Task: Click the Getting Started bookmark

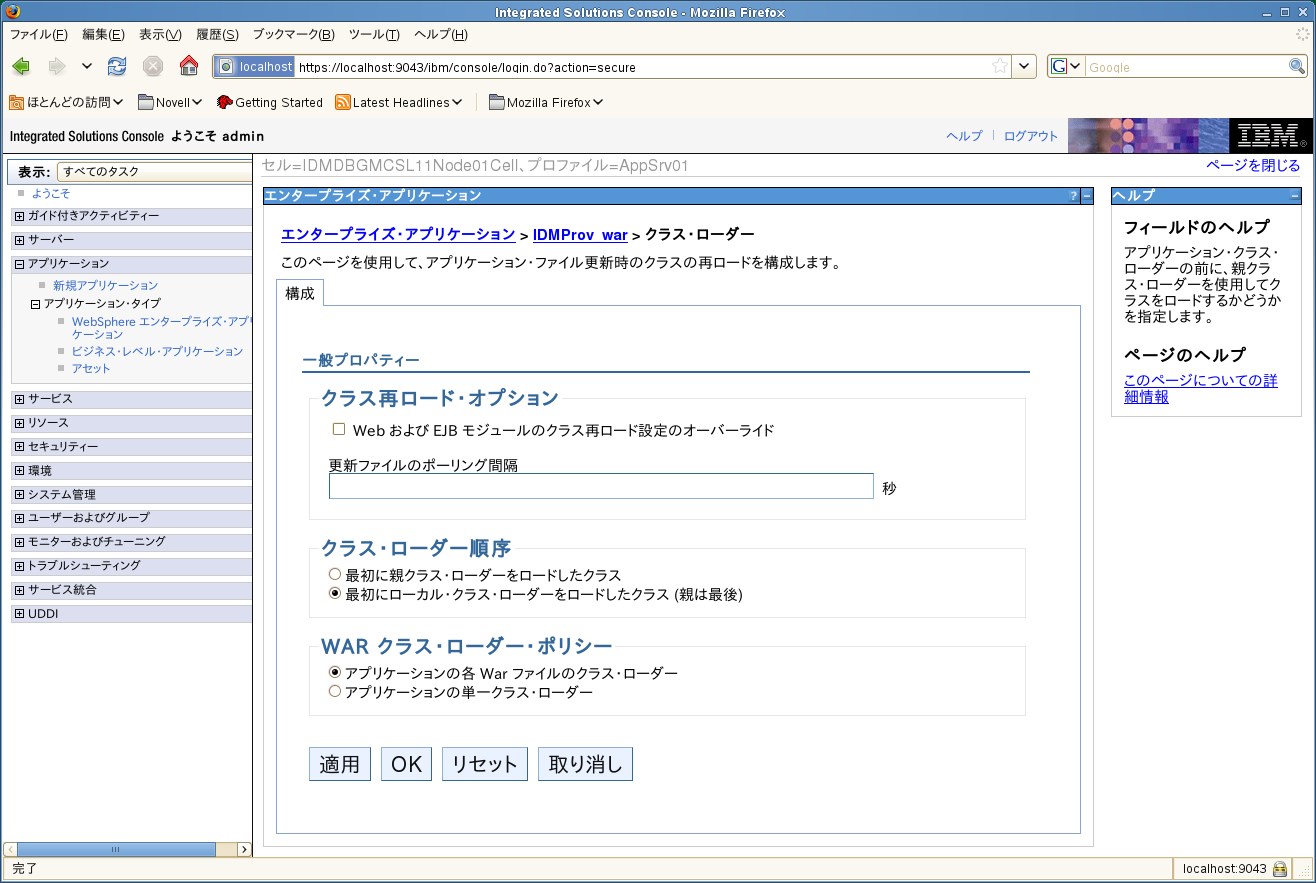Action: pos(269,102)
